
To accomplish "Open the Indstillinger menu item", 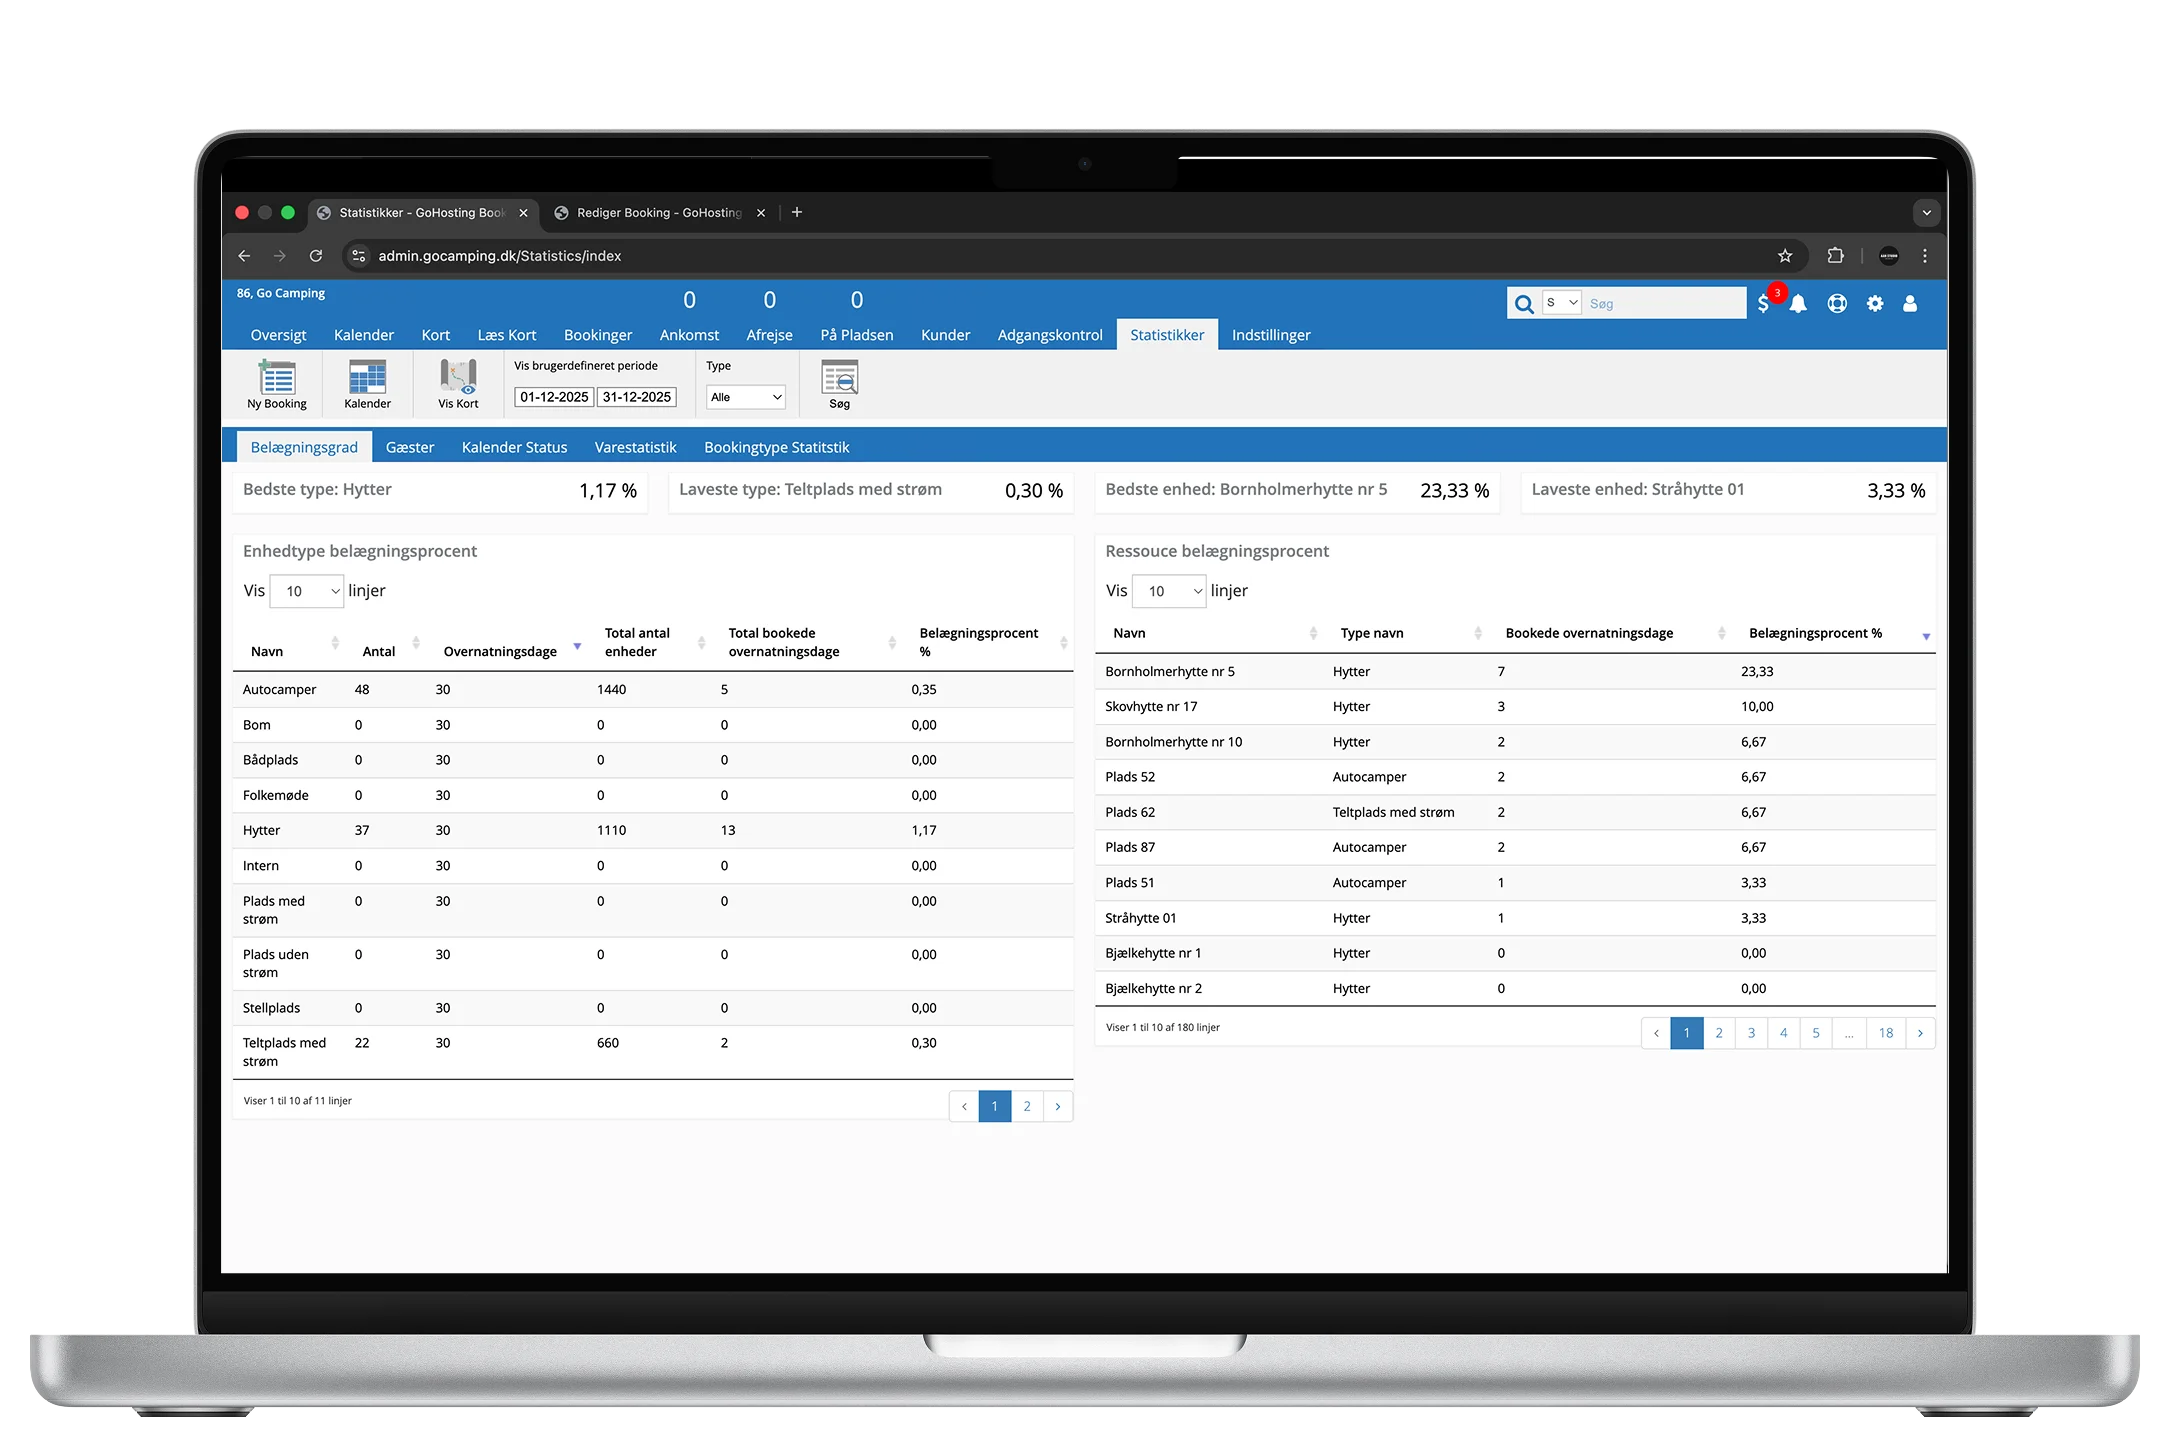I will 1271,335.
